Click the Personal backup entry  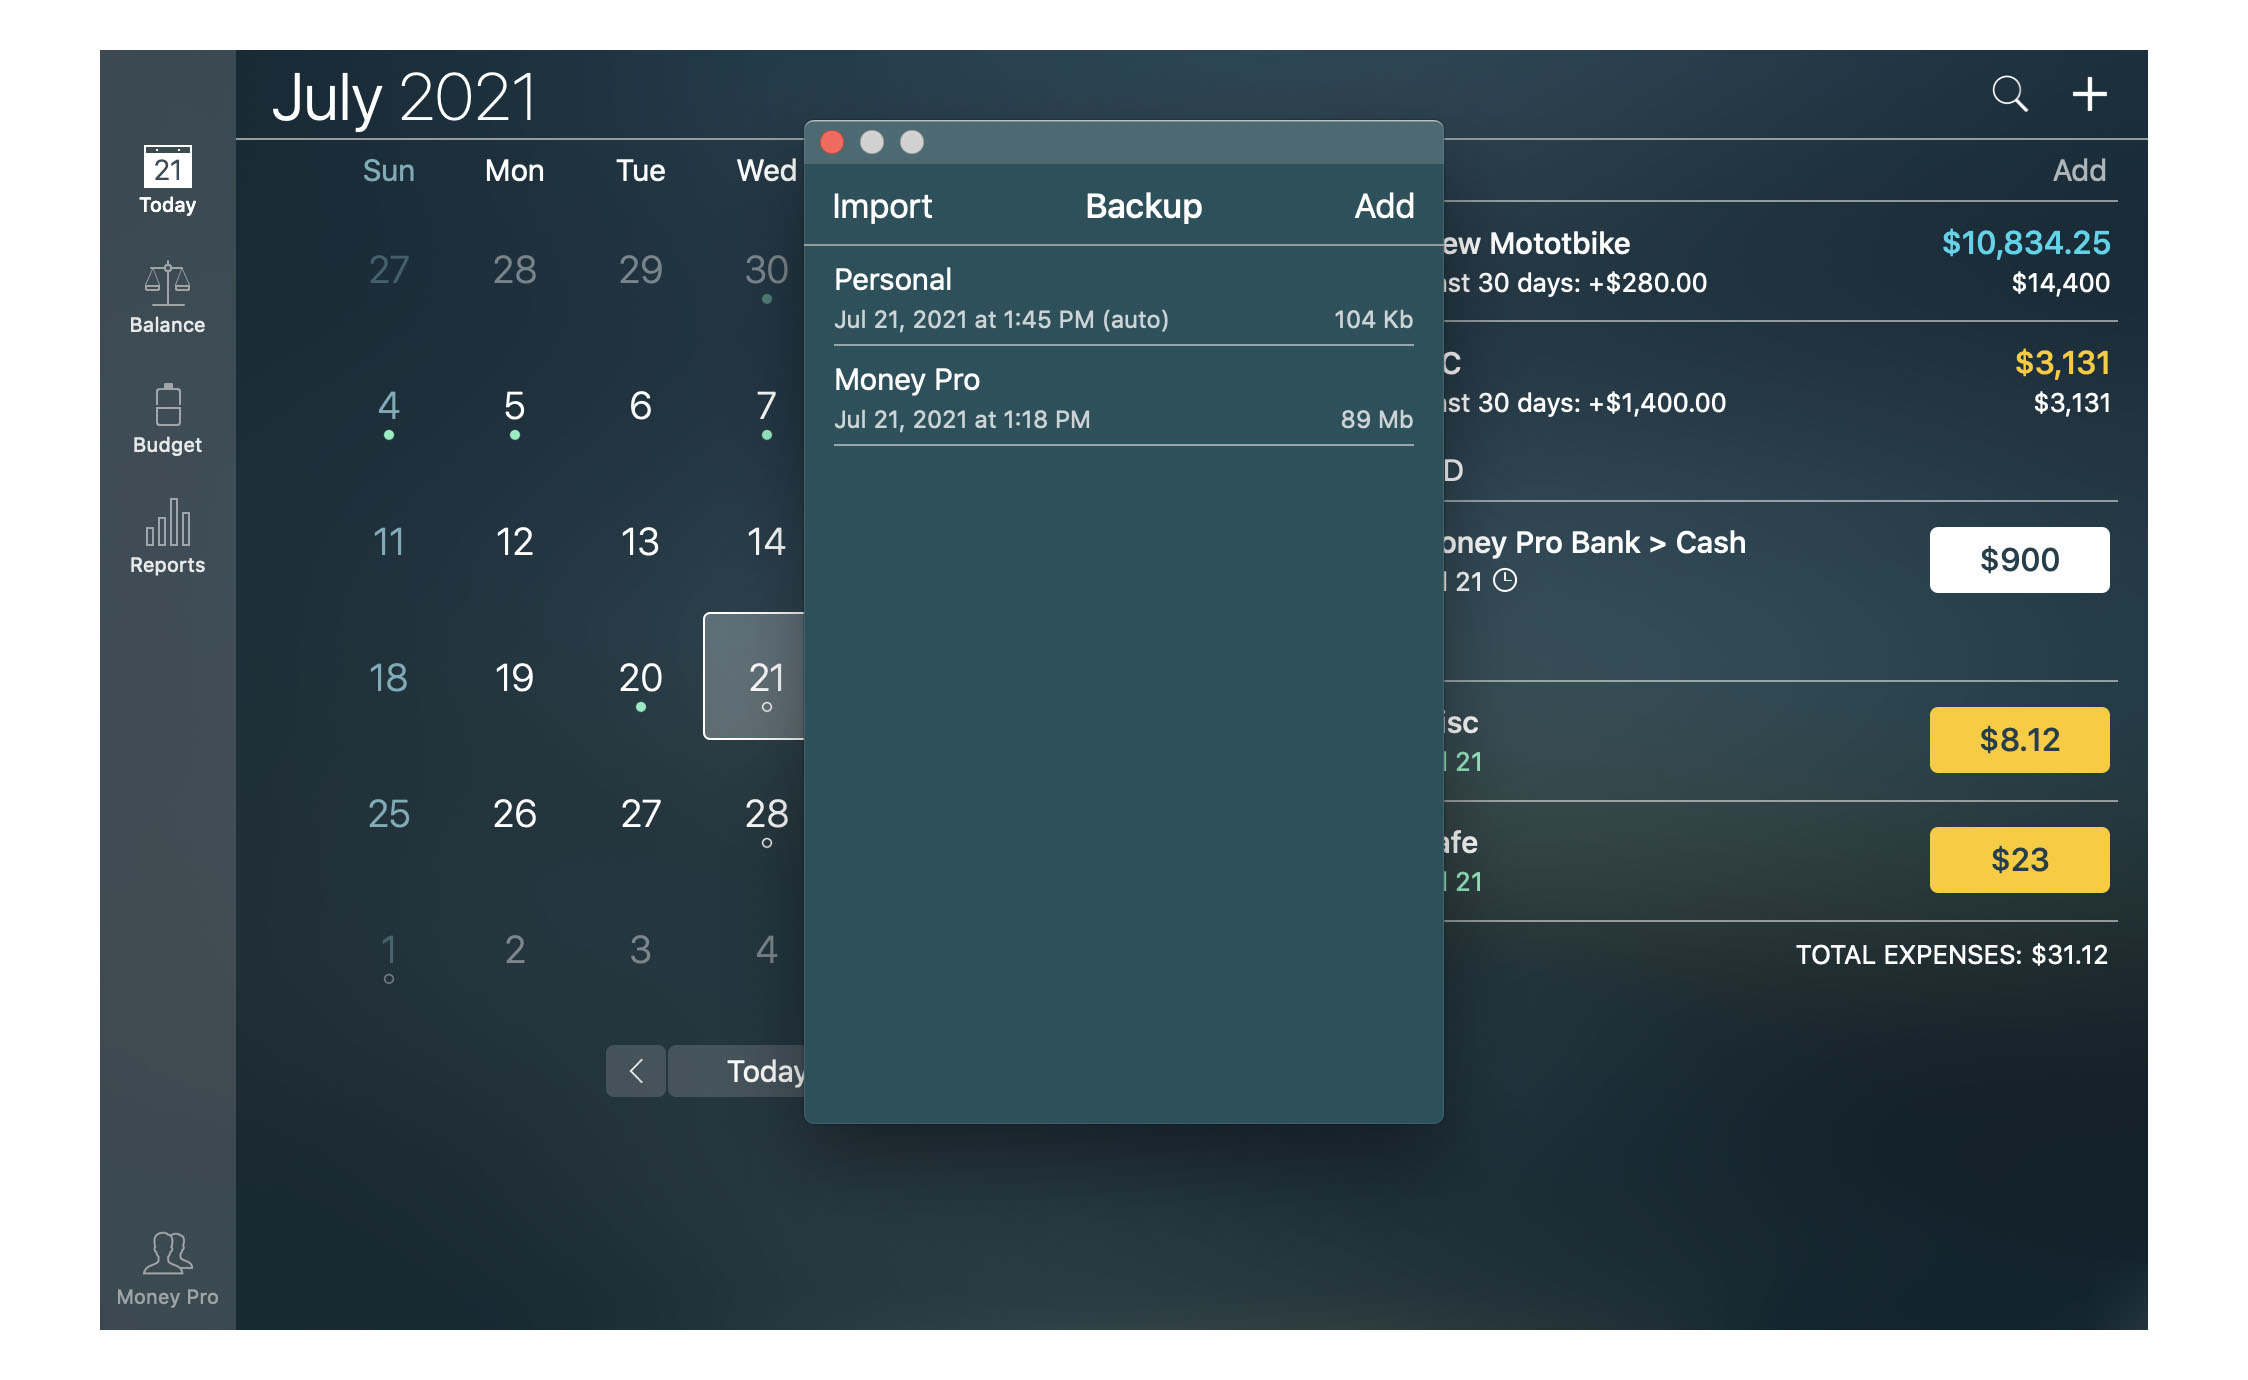tap(1122, 299)
